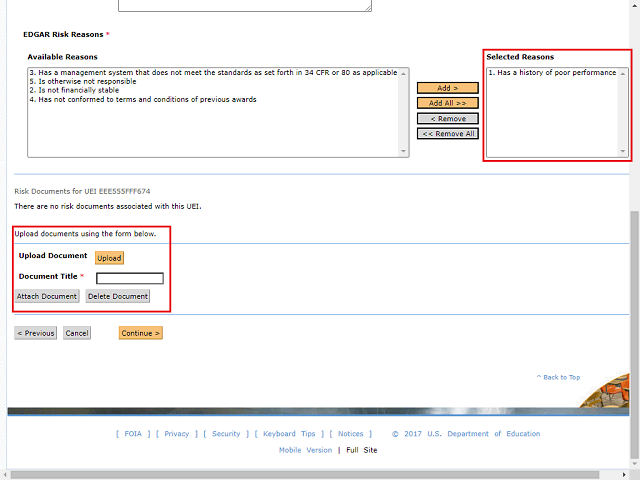Click the Cancel button
Viewport: 640px width, 480px height.
77,333
